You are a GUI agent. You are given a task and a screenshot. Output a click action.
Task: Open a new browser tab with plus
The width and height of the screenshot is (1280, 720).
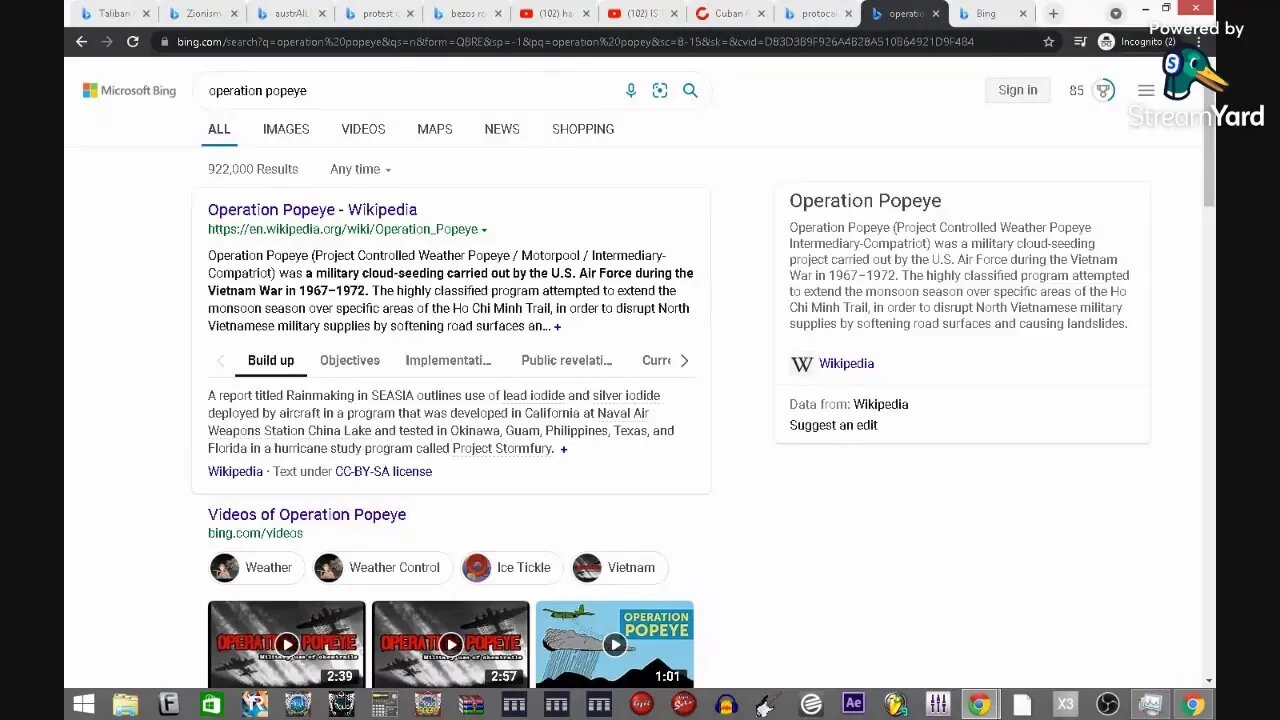point(1053,14)
